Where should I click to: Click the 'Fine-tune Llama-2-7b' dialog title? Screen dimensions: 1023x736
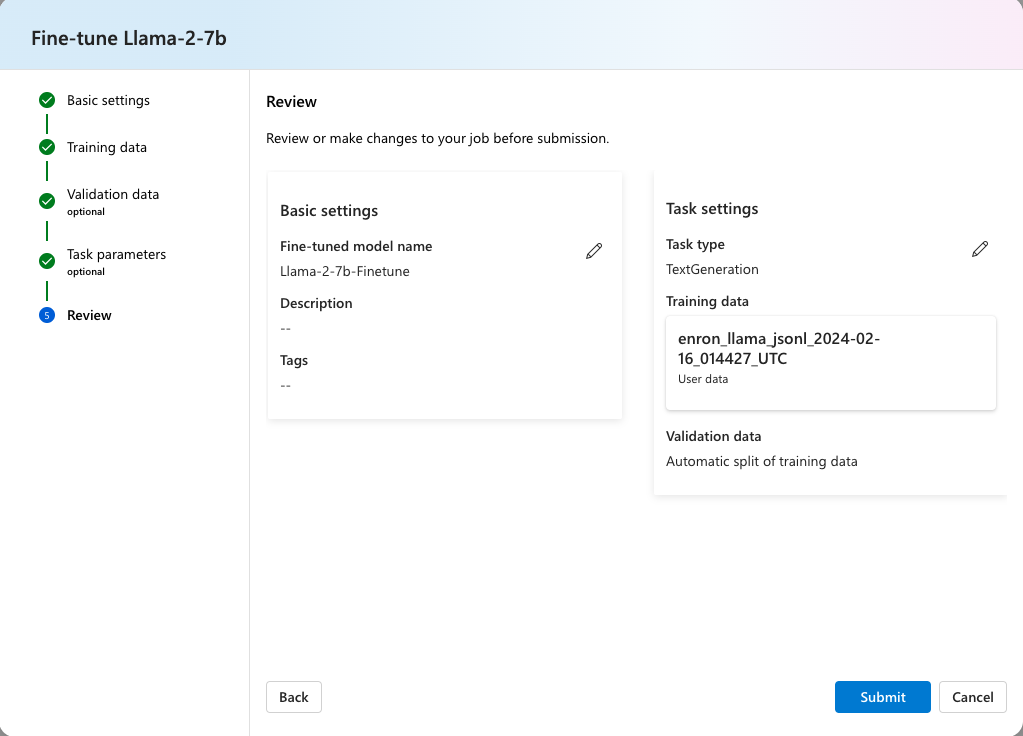pyautogui.click(x=129, y=38)
